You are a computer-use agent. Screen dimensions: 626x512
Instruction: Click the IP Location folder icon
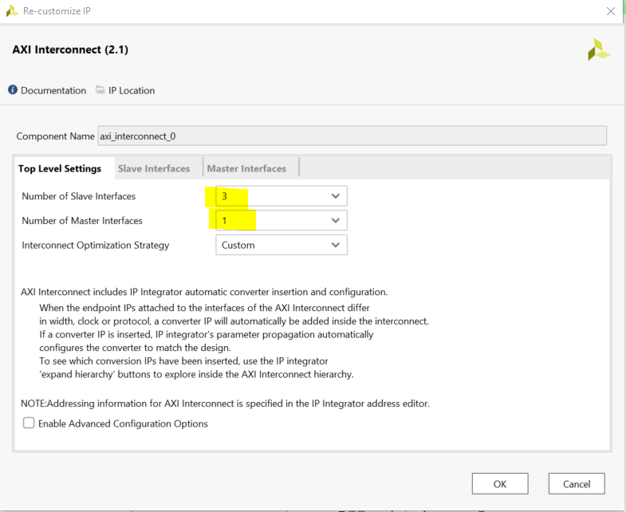click(x=100, y=90)
